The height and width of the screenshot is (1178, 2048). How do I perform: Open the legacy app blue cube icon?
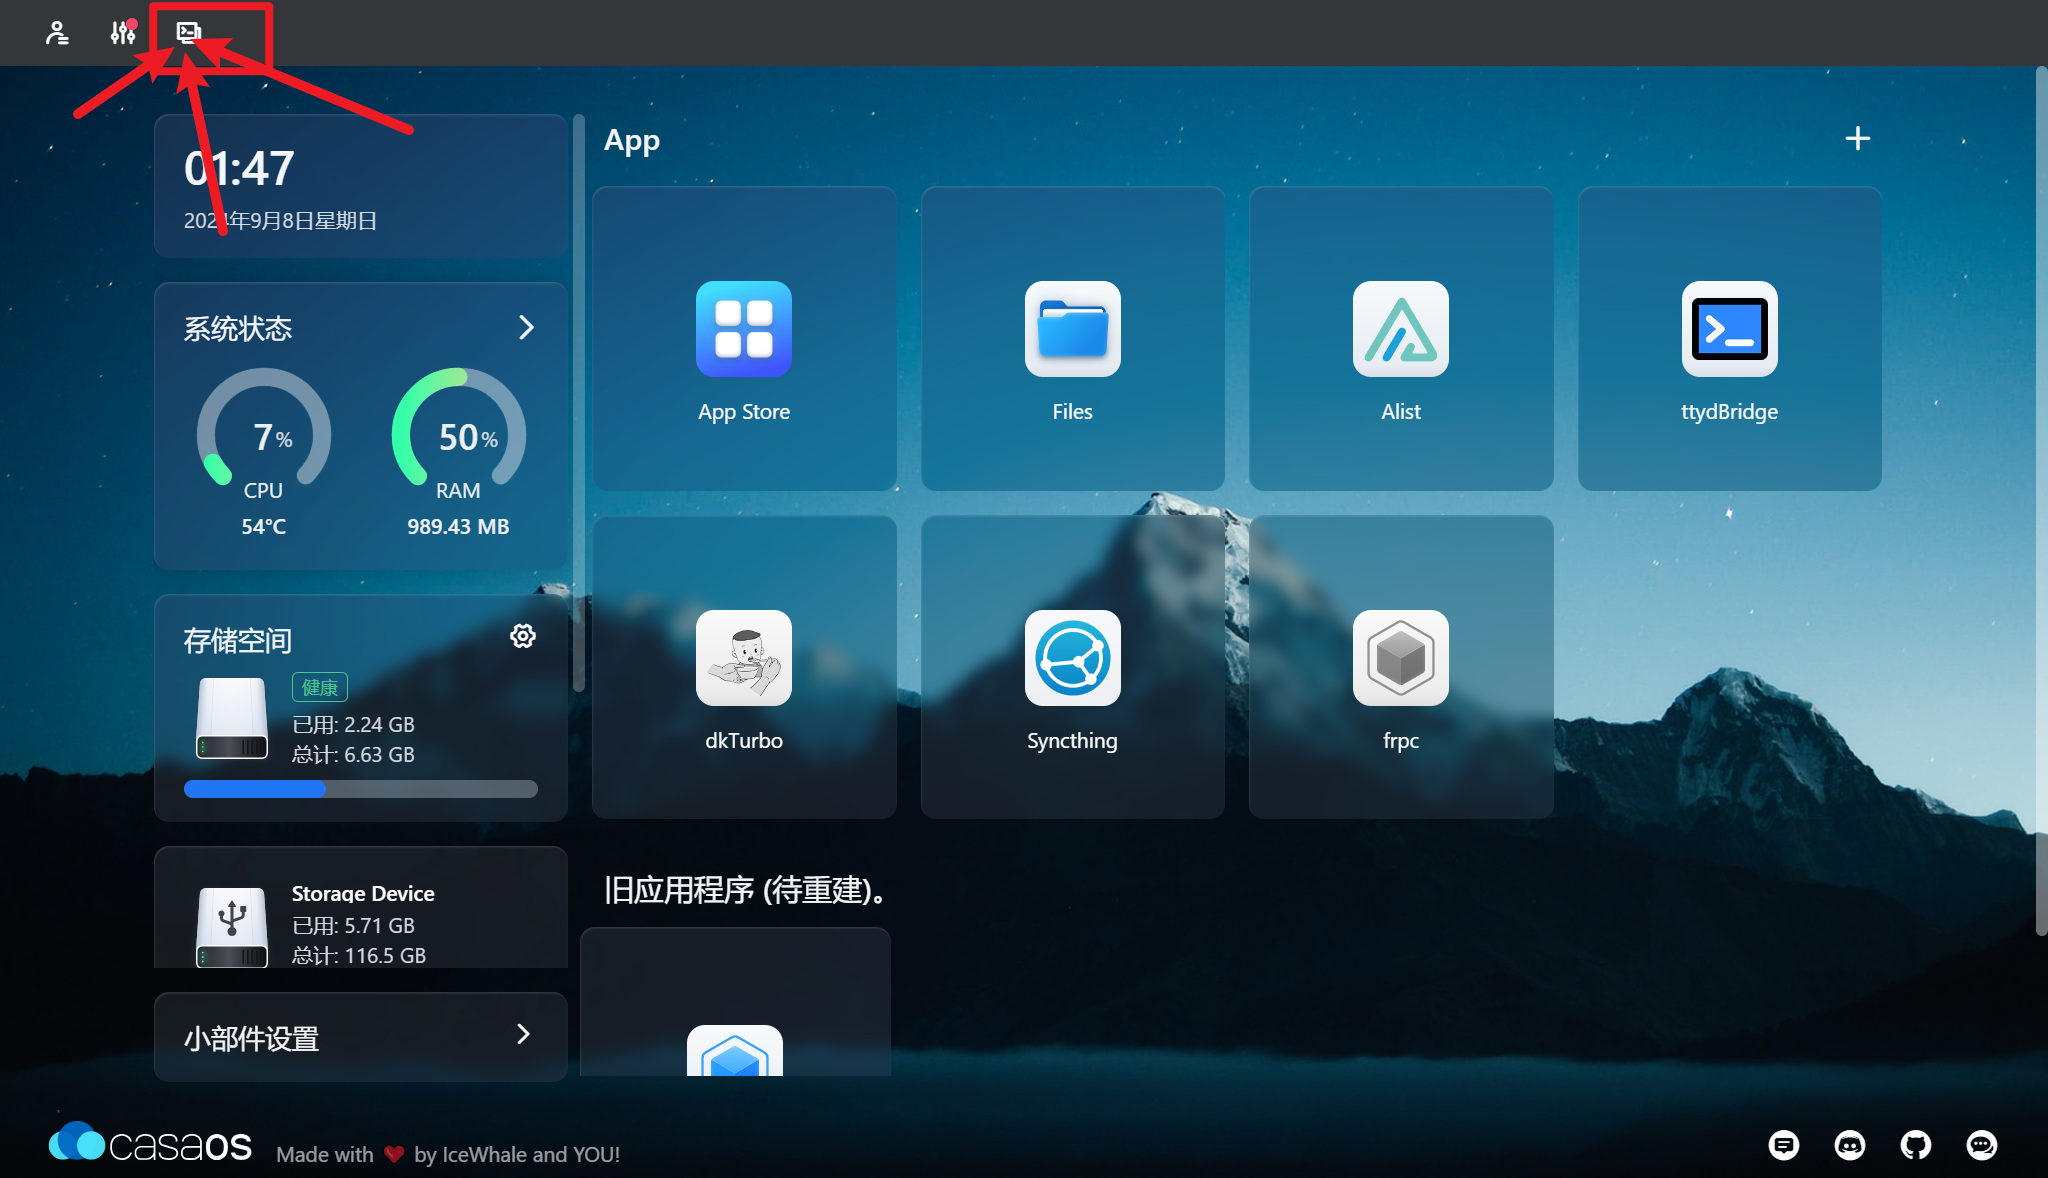734,1050
